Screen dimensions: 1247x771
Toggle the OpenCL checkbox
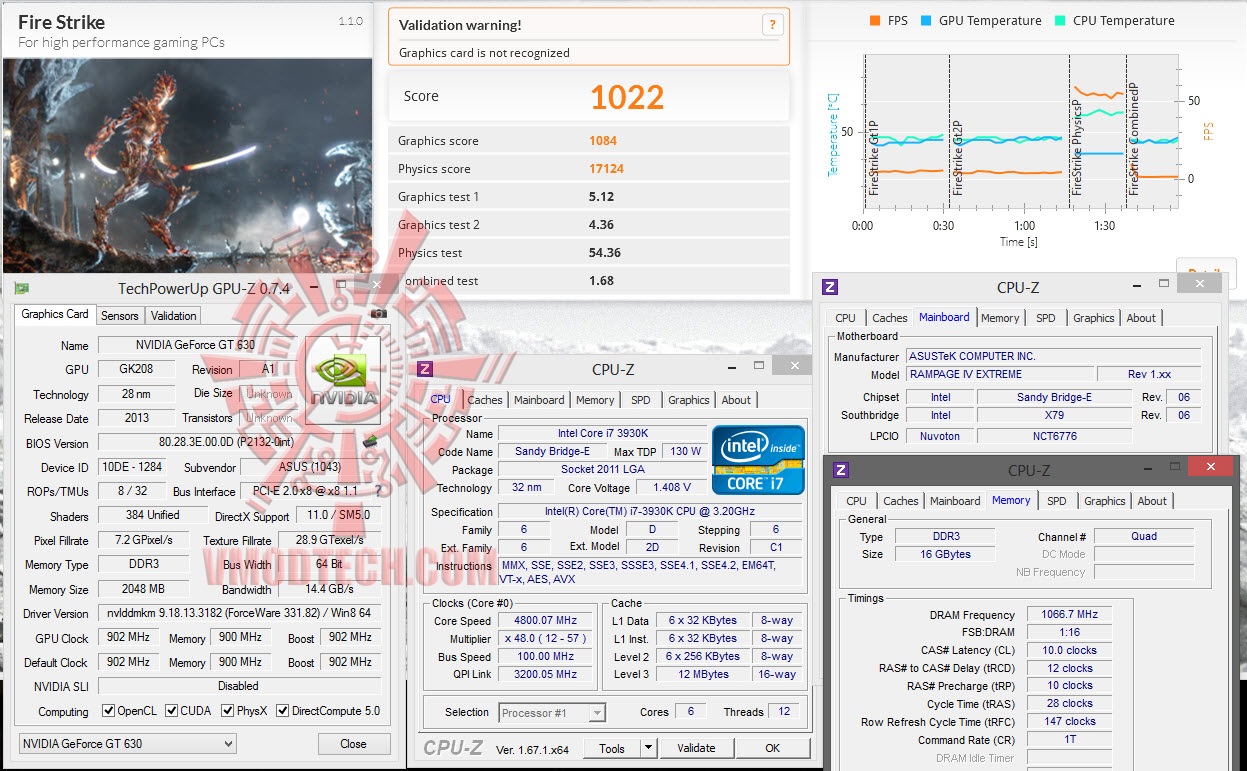[108, 711]
